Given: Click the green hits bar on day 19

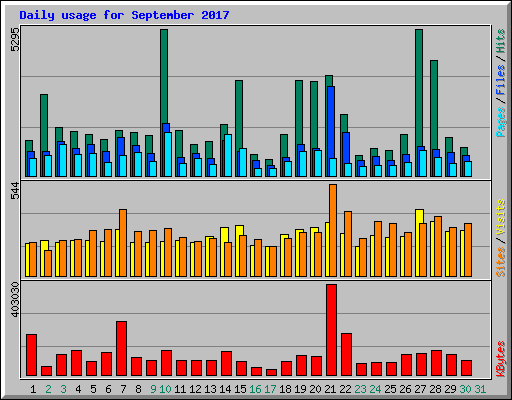Looking at the screenshot, I should click(x=299, y=112).
